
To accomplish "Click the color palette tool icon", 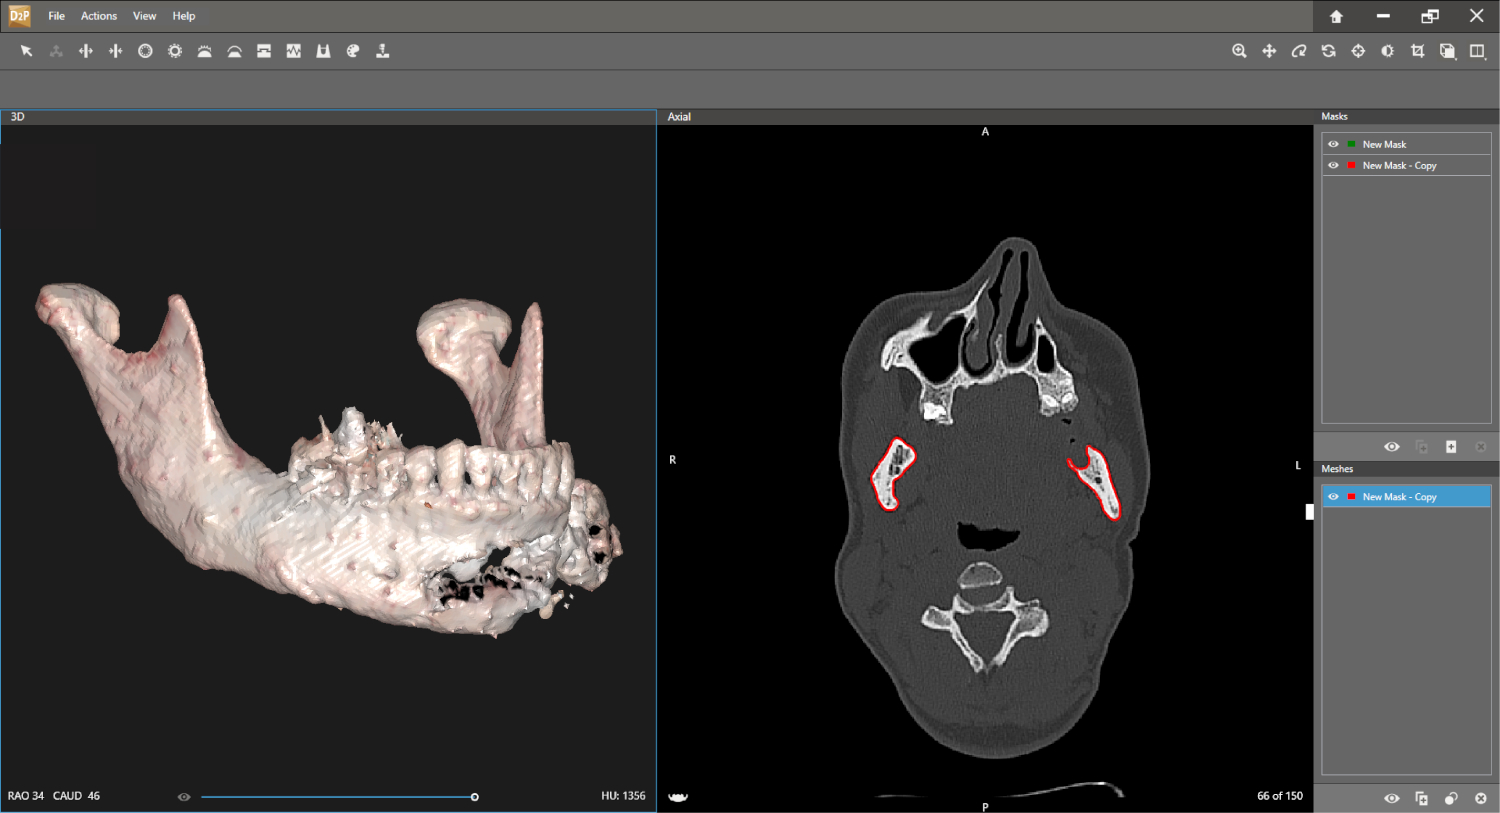I will pos(353,51).
